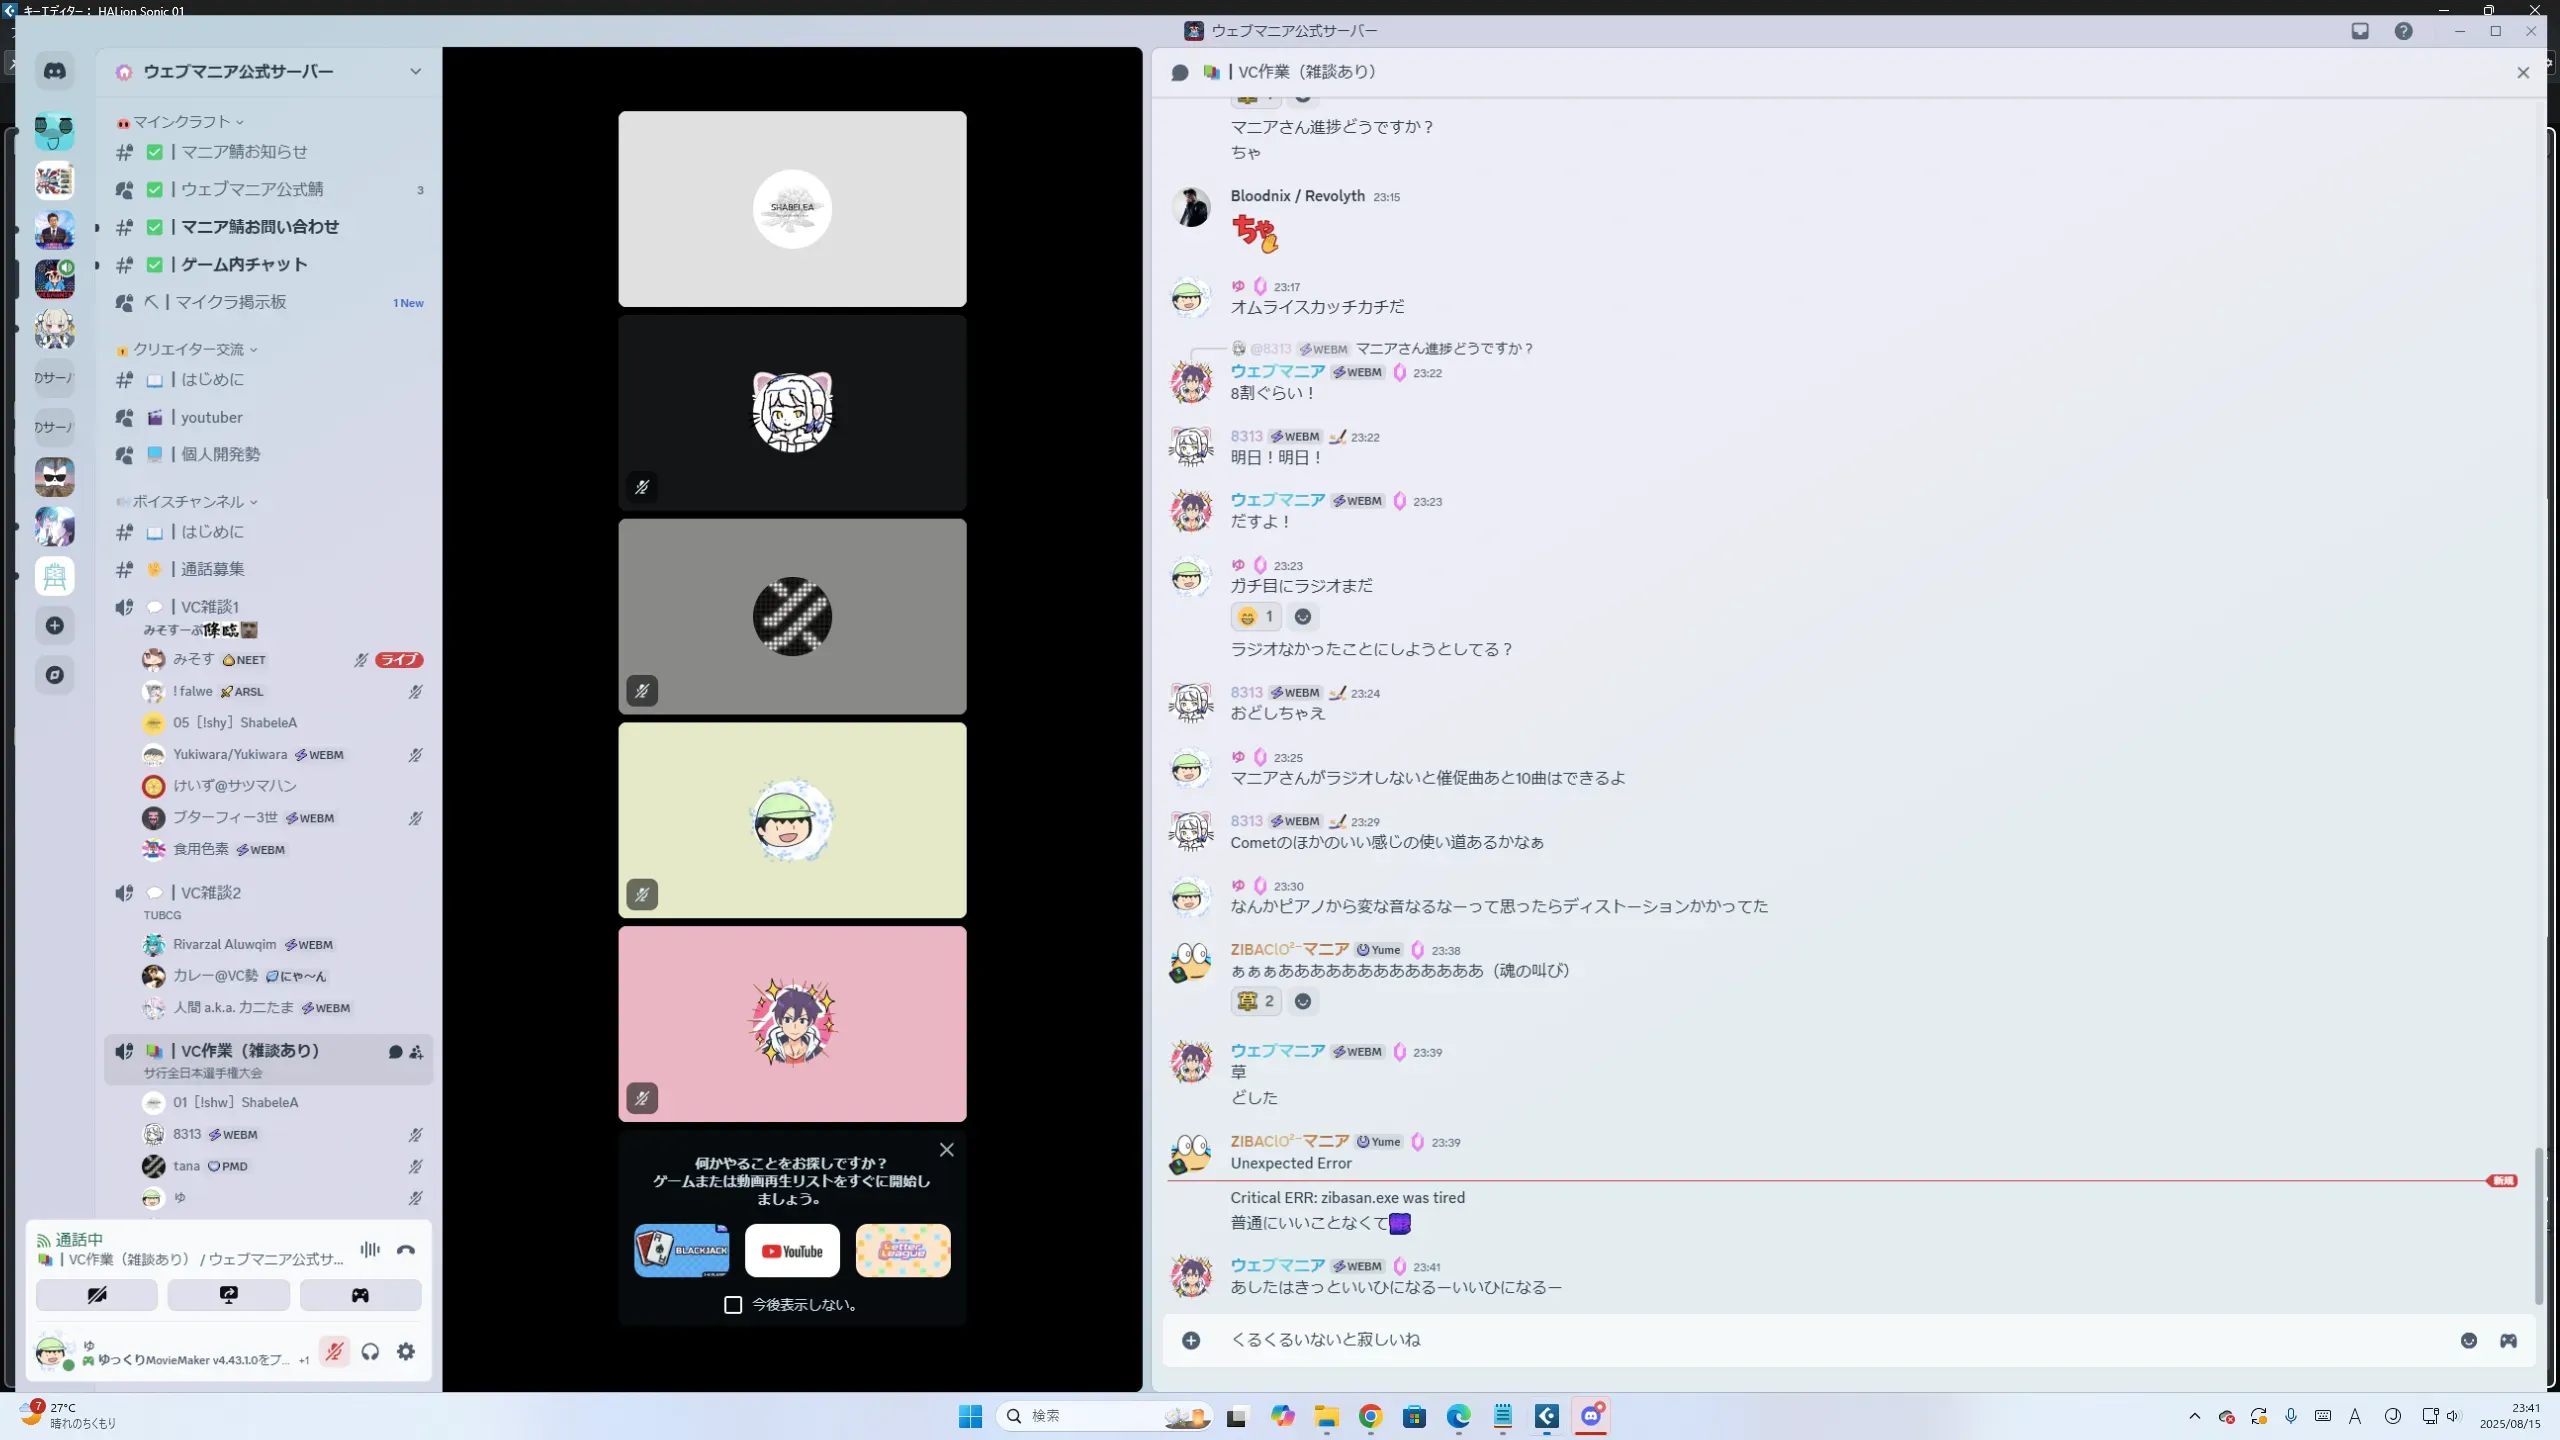Toggle microphone mute button
Image resolution: width=2560 pixels, height=1440 pixels.
tap(334, 1352)
